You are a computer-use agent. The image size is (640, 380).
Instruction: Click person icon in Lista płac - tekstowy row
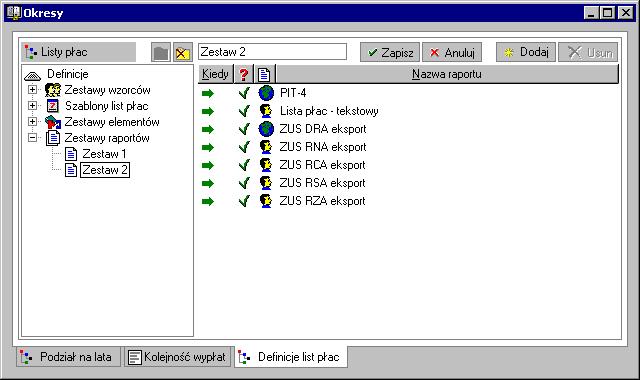266,111
